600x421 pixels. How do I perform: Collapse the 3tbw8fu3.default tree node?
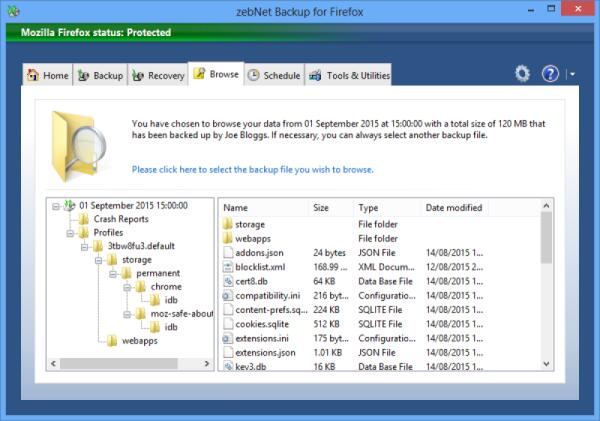(x=85, y=246)
